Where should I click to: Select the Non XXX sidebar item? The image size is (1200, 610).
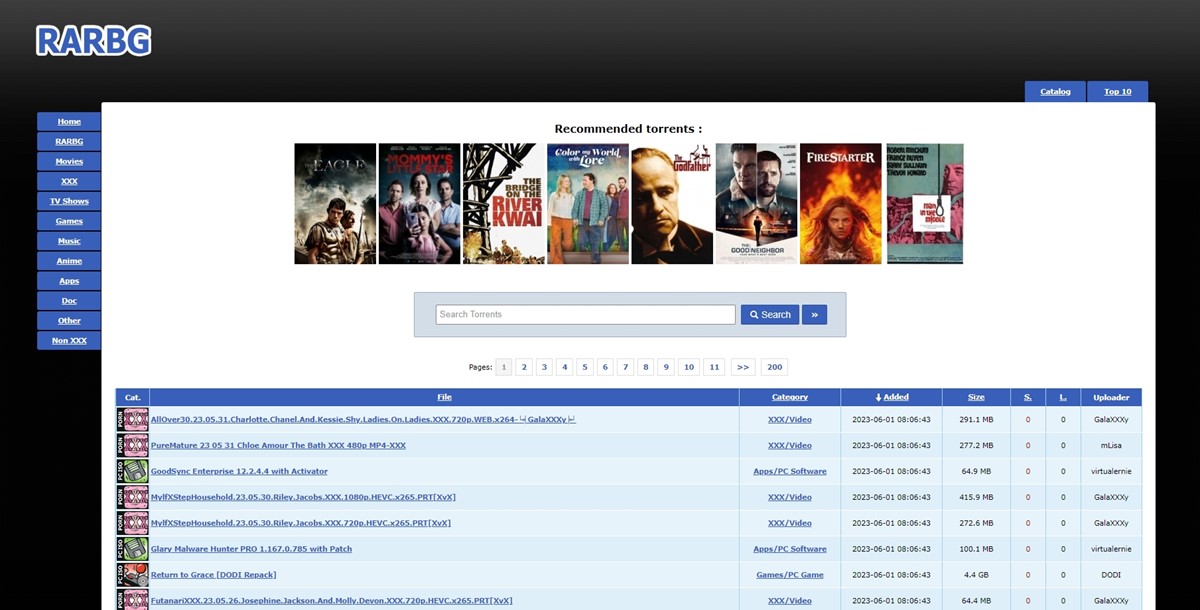tap(69, 341)
